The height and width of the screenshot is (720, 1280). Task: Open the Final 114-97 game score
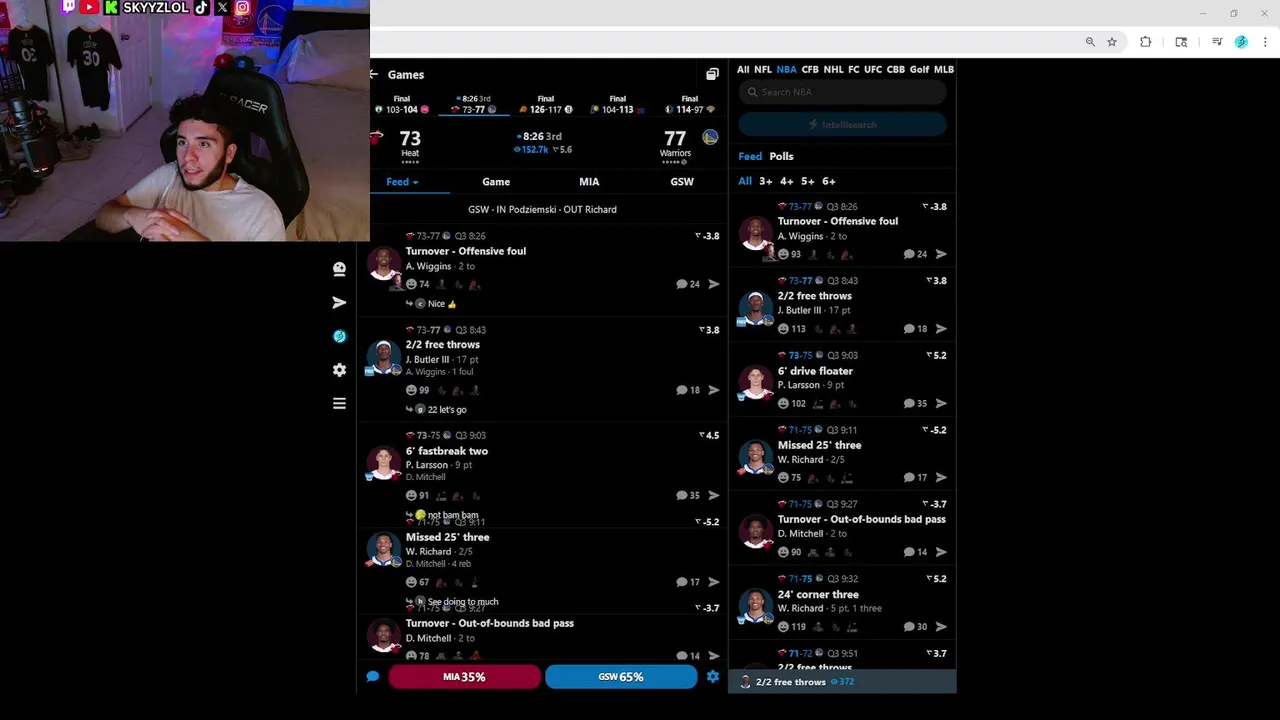click(690, 105)
